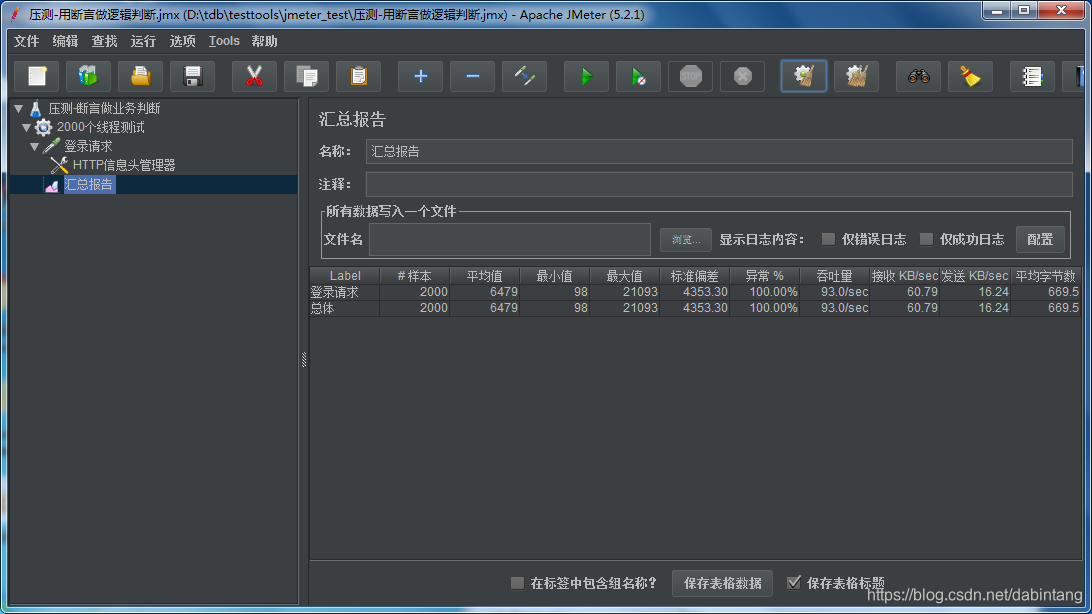Save the test plan with floppy icon
The image size is (1092, 614).
tap(193, 76)
